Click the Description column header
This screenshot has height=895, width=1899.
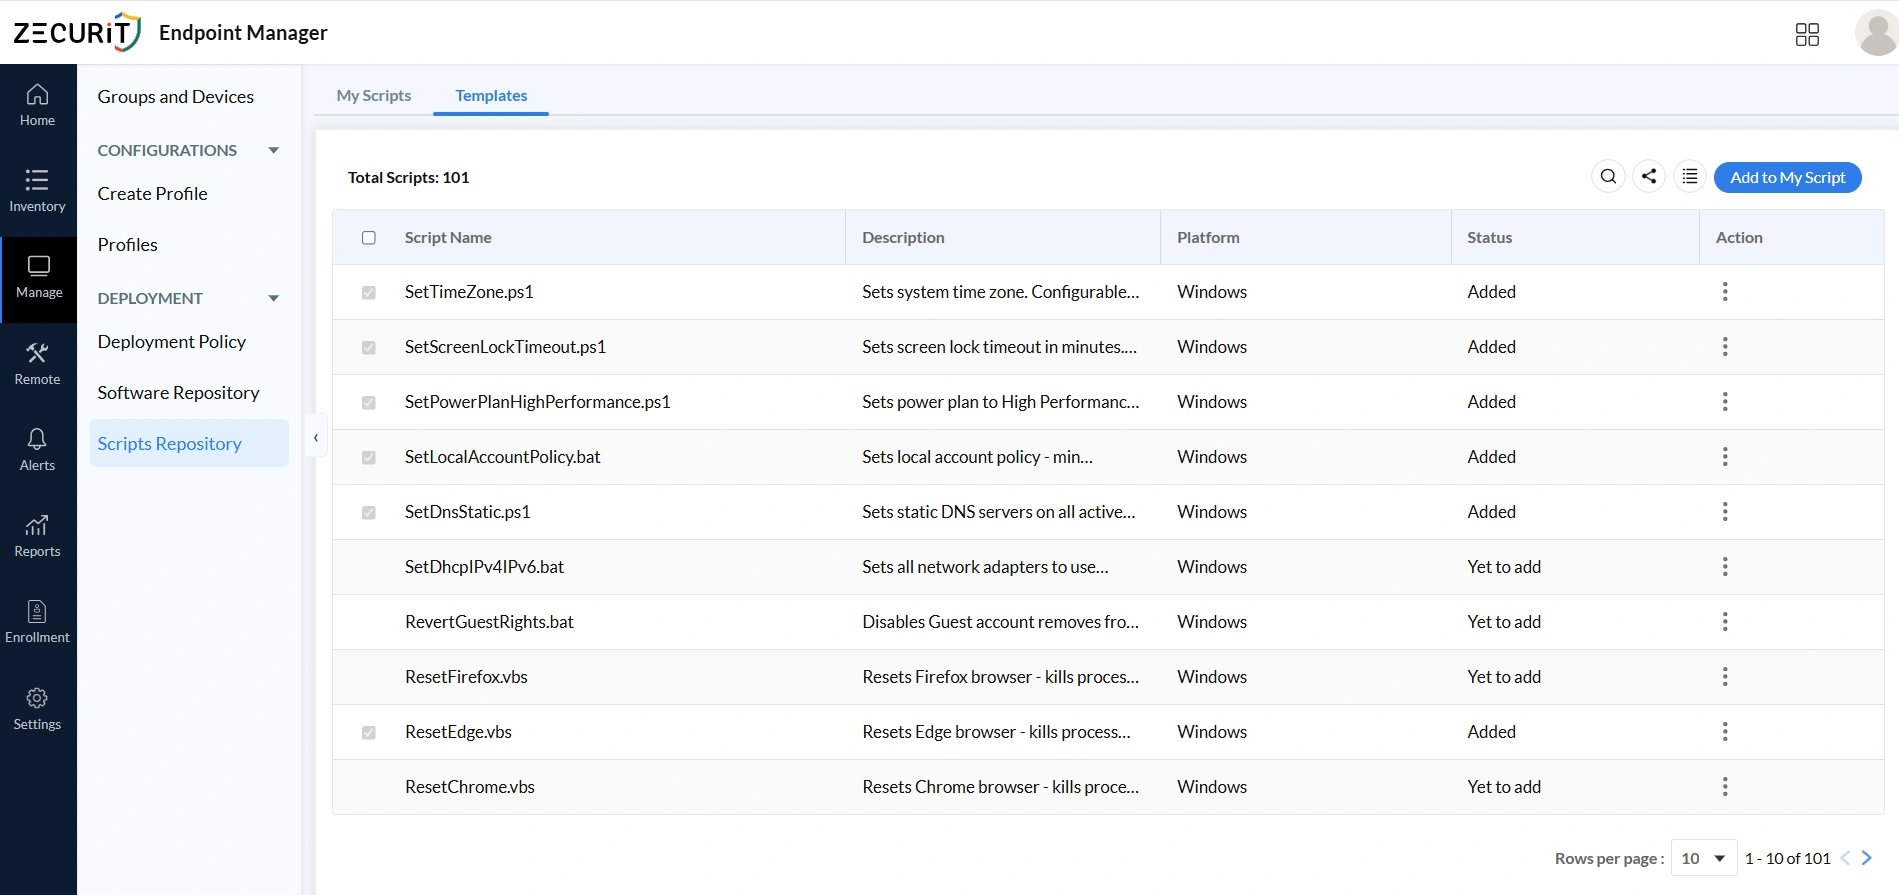pyautogui.click(x=903, y=238)
